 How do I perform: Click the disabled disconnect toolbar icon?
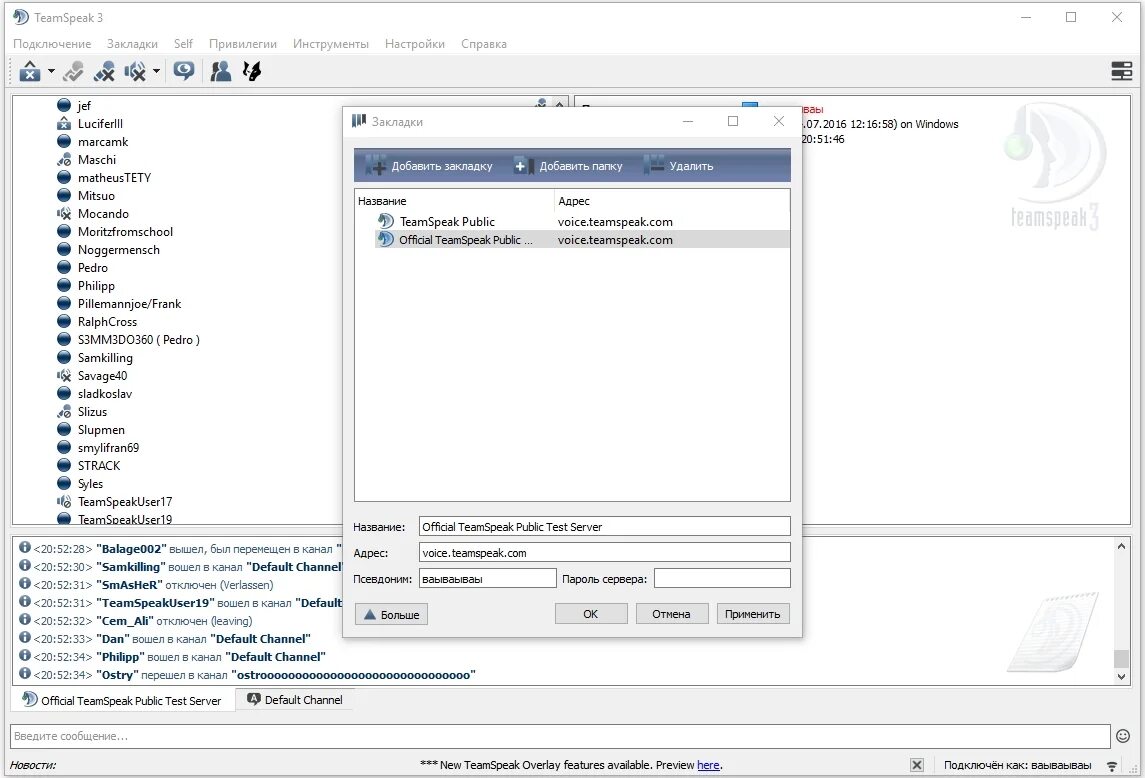[x=73, y=71]
